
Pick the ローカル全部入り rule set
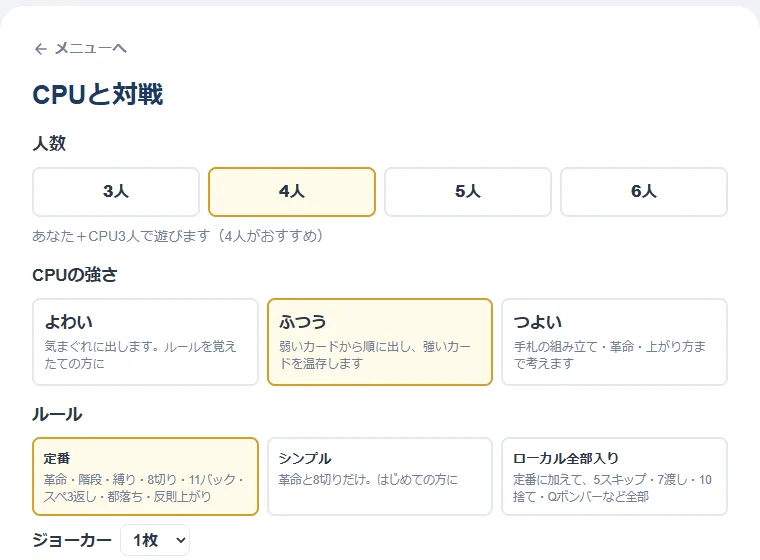click(x=614, y=476)
